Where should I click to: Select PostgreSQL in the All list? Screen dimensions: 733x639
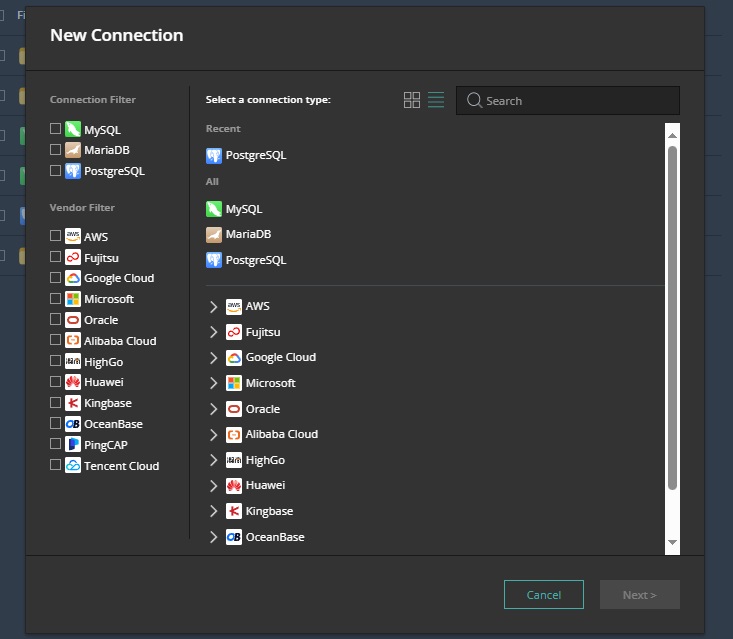tap(256, 260)
